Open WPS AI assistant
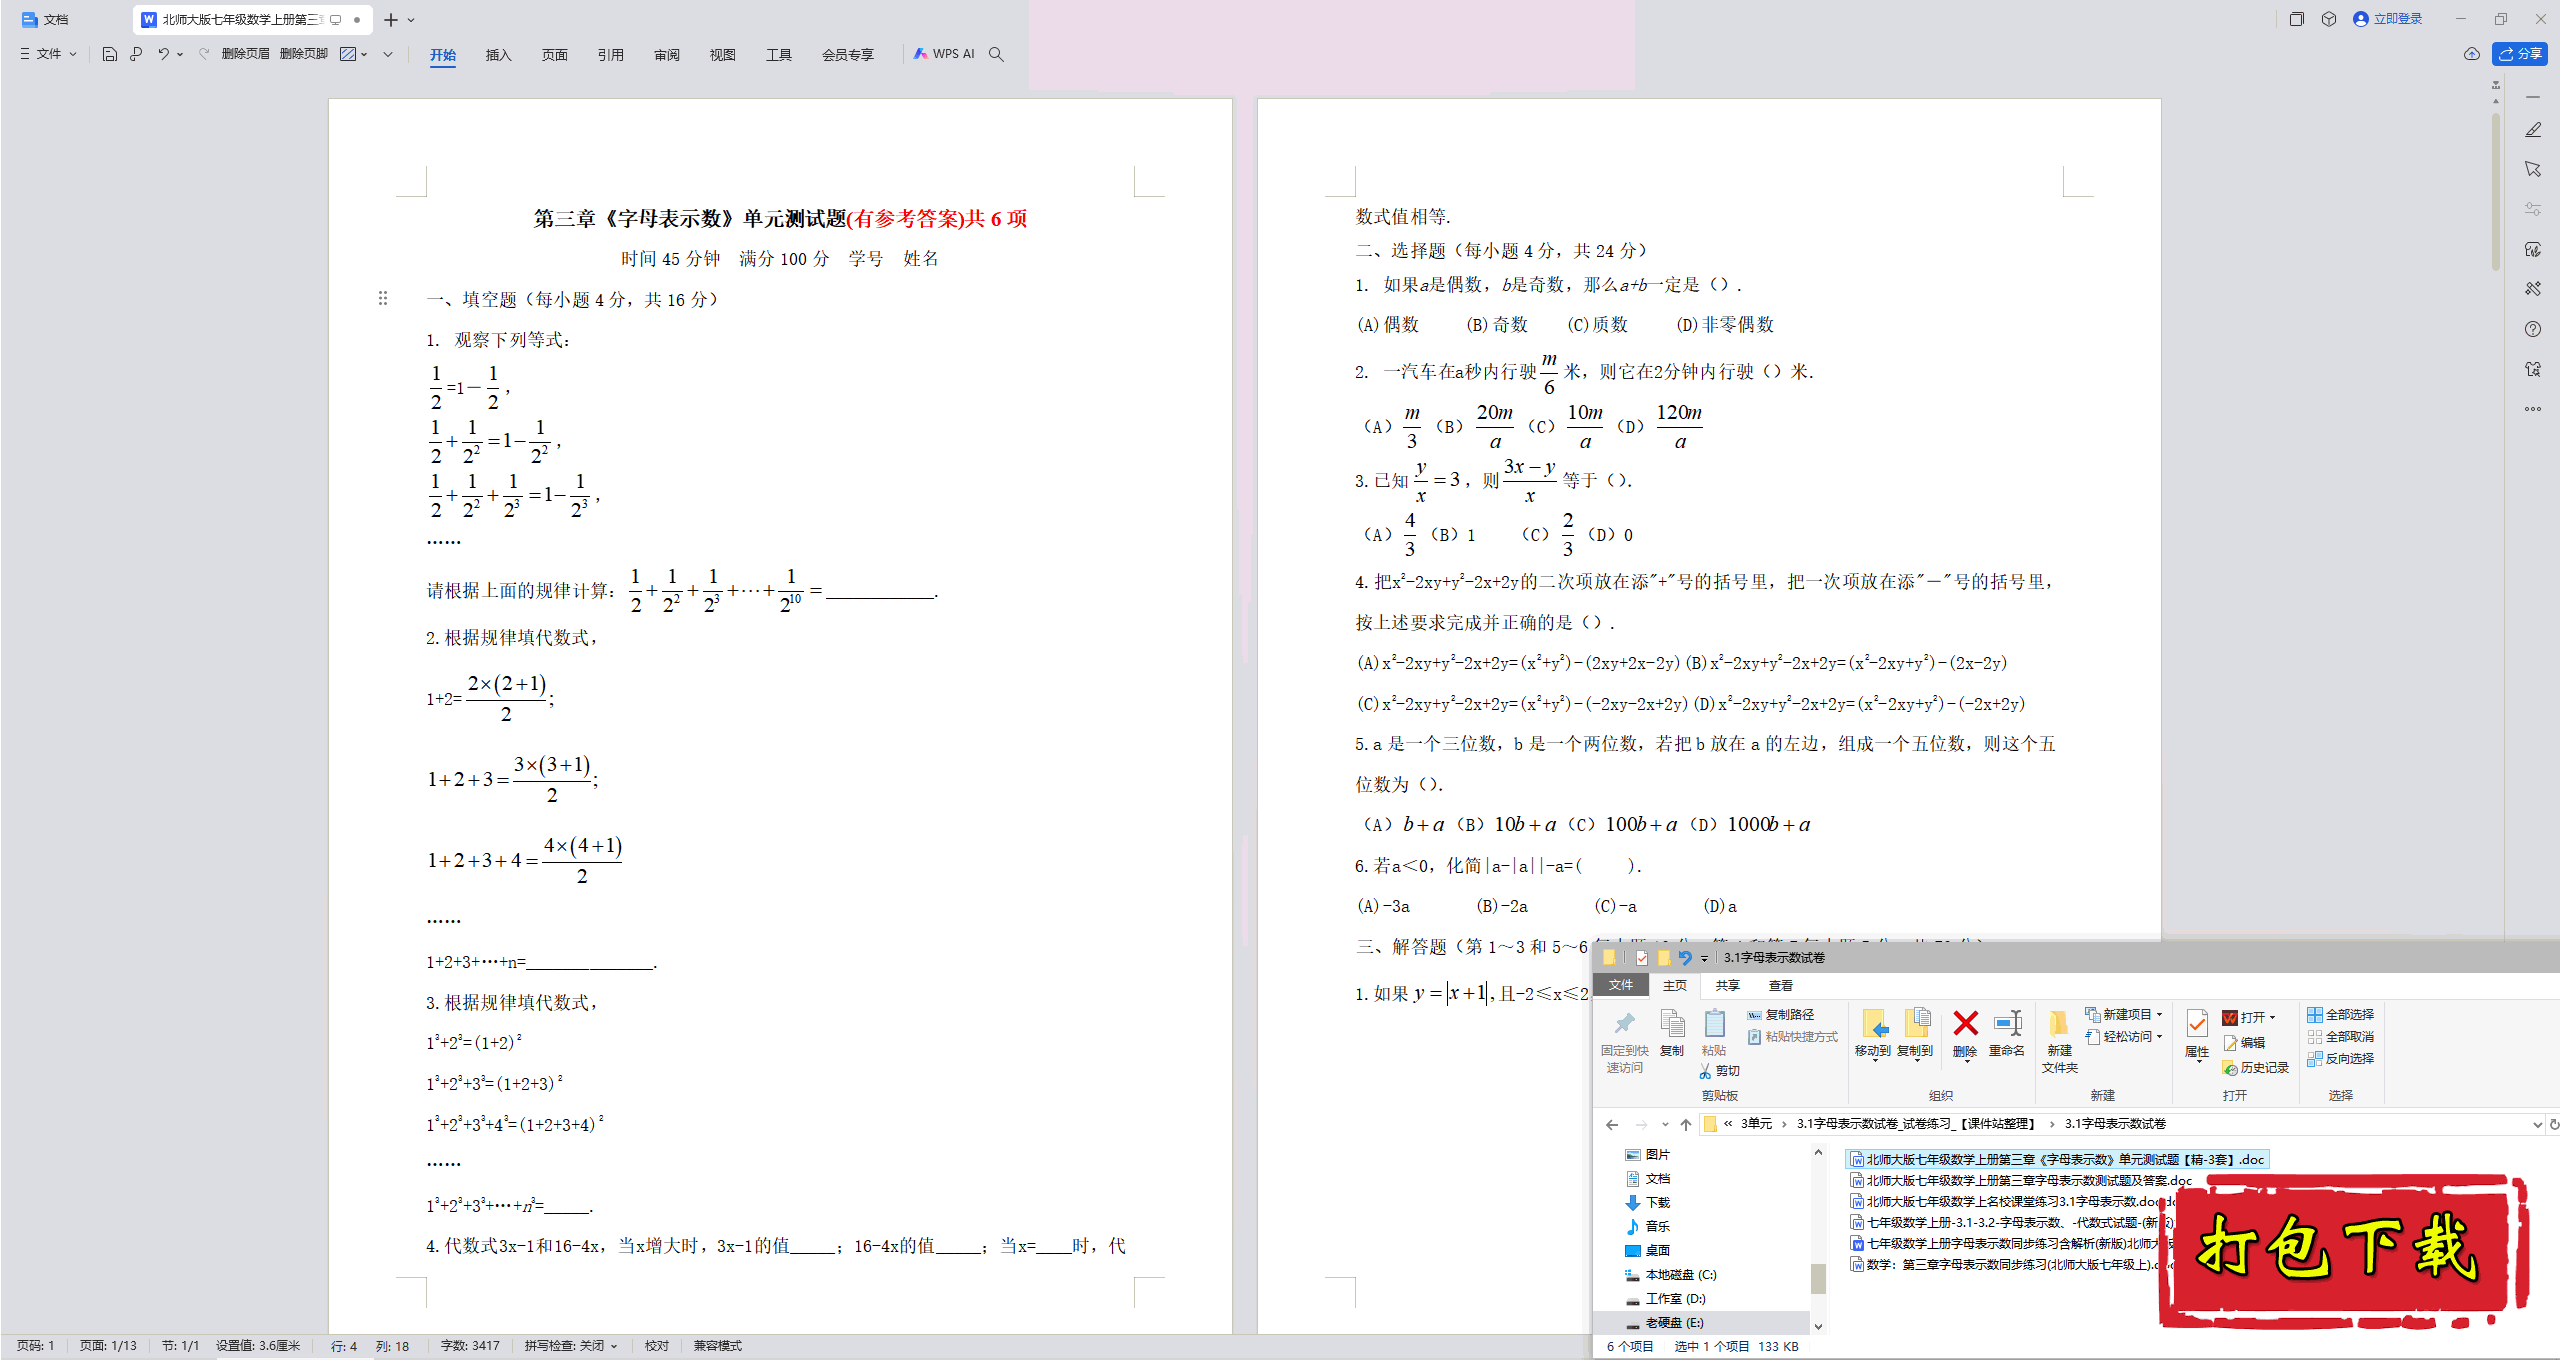2560x1360 pixels. pos(944,54)
